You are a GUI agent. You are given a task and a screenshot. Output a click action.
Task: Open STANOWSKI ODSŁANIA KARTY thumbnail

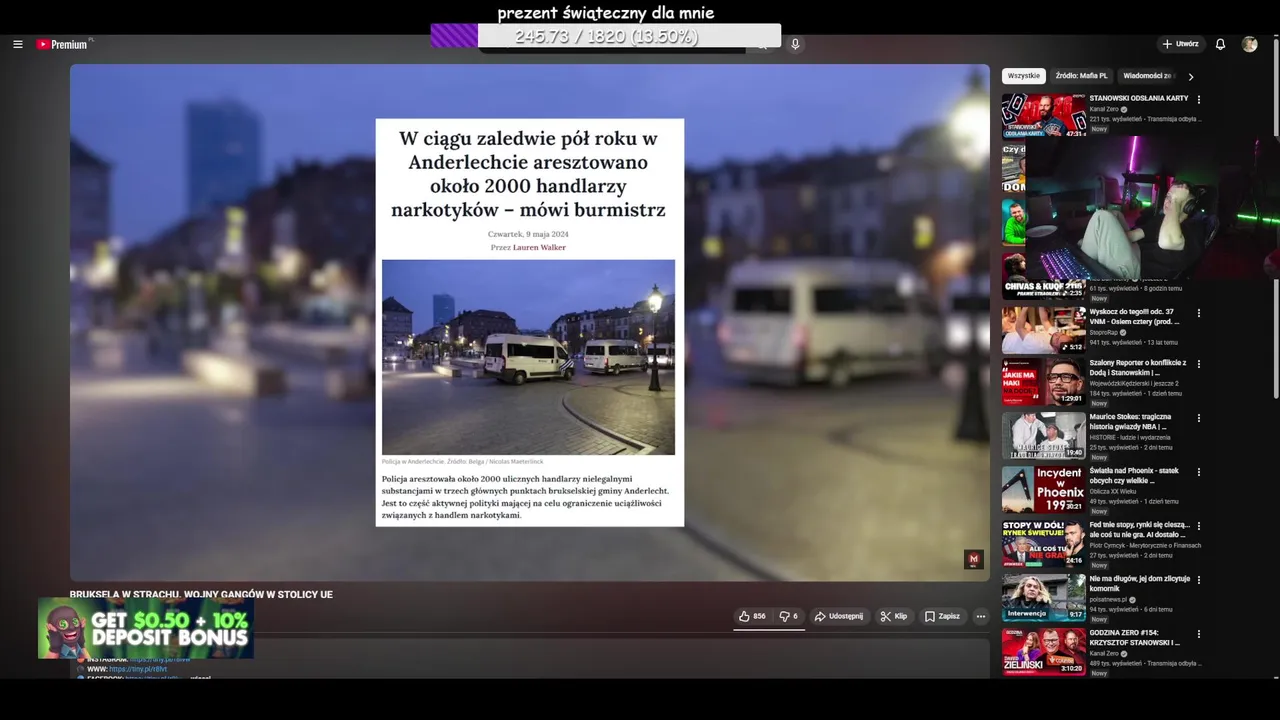(1043, 116)
